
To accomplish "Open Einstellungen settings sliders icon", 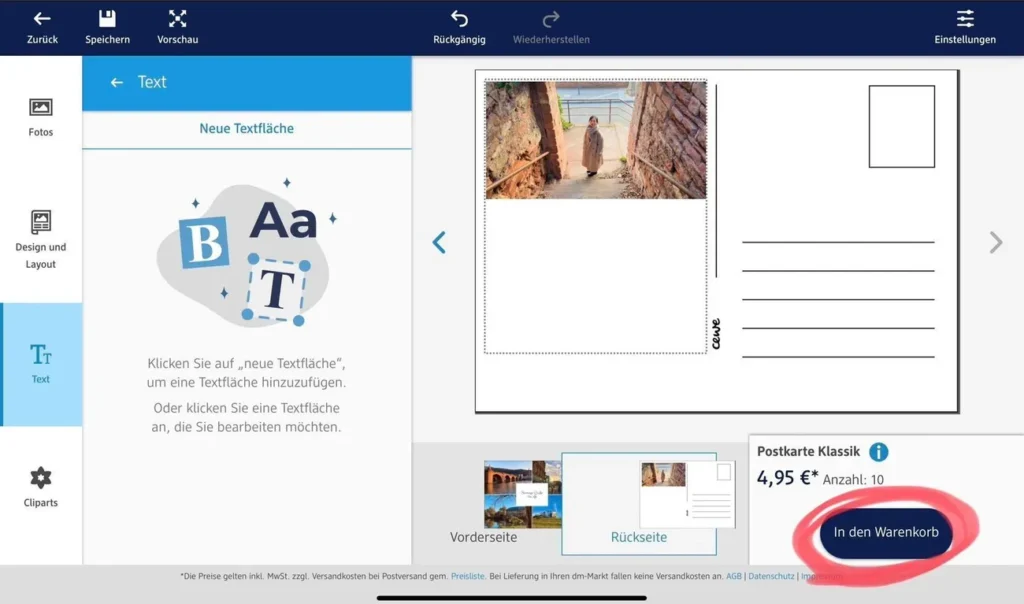I will pyautogui.click(x=964, y=19).
